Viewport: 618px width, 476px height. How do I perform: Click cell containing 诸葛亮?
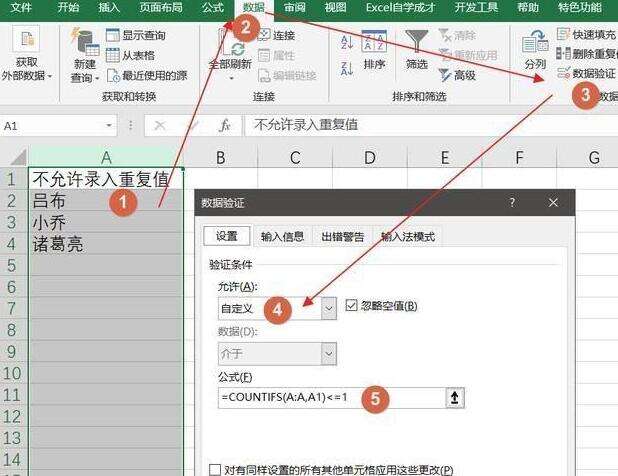[x=106, y=244]
